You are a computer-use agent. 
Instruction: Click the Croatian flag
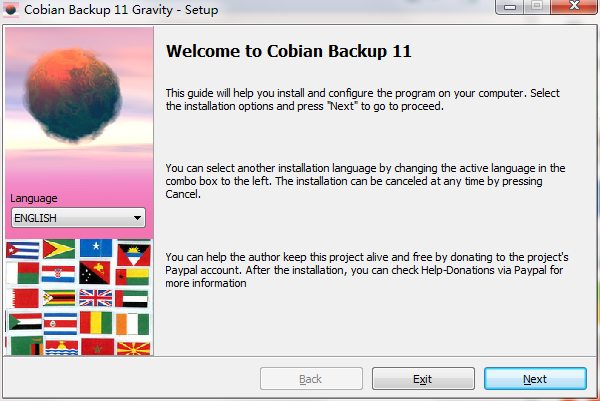58,274
